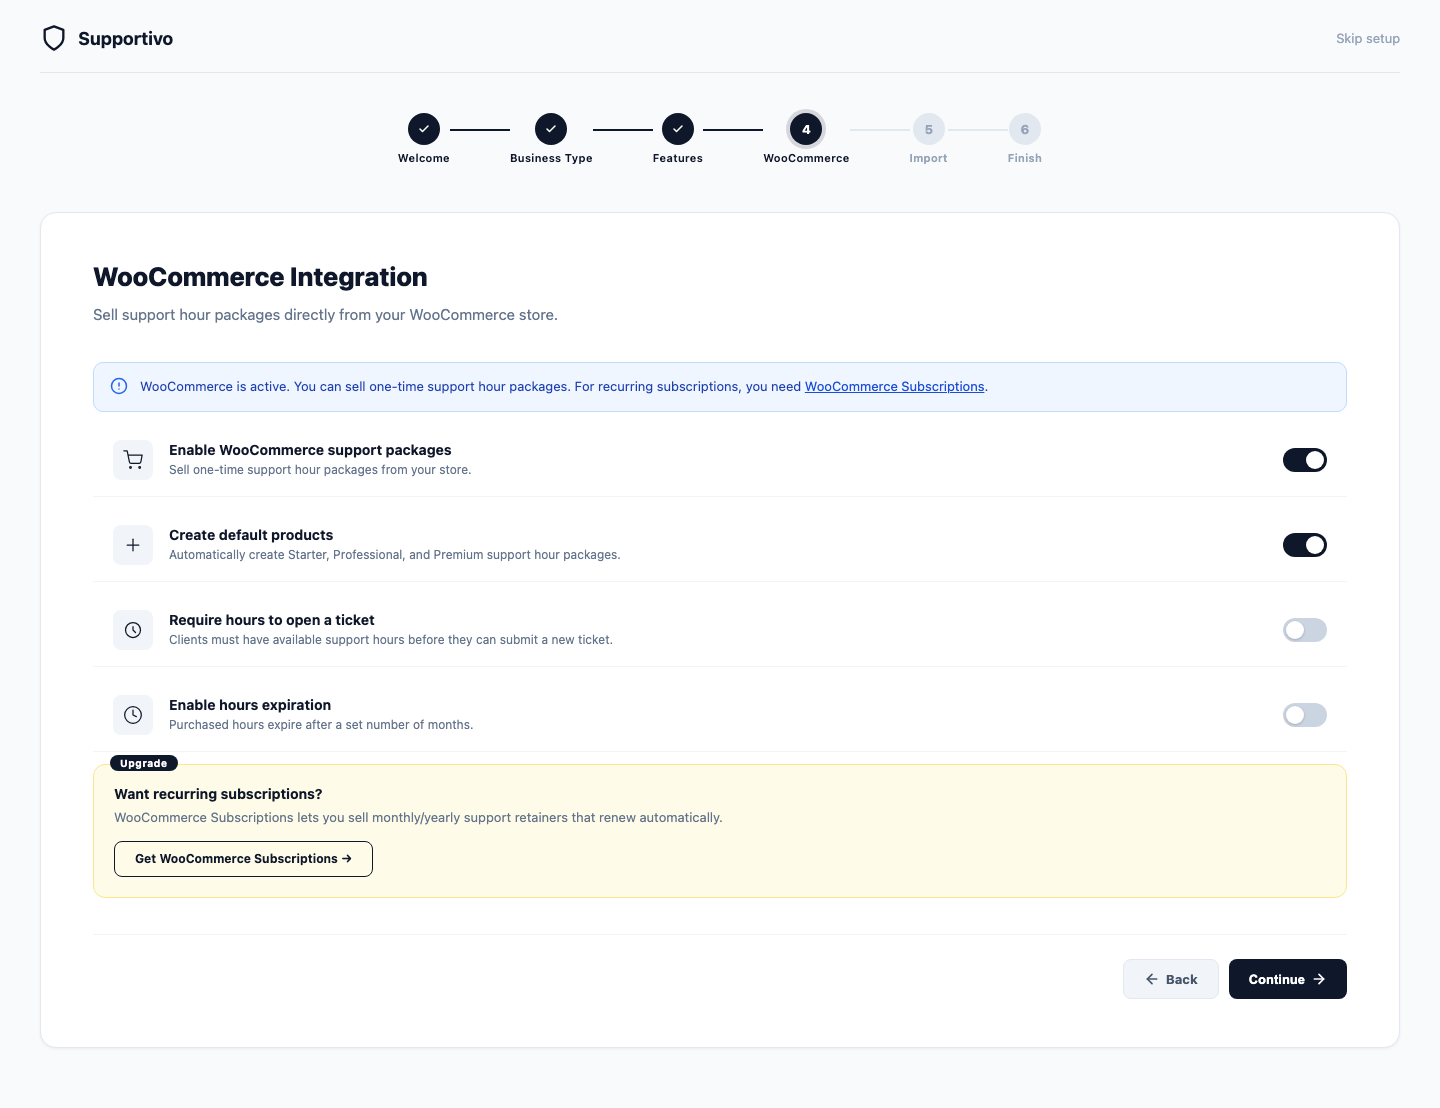The height and width of the screenshot is (1108, 1440).
Task: Click the Automatically create Starter, Professional, and Premium description
Action: 394,555
